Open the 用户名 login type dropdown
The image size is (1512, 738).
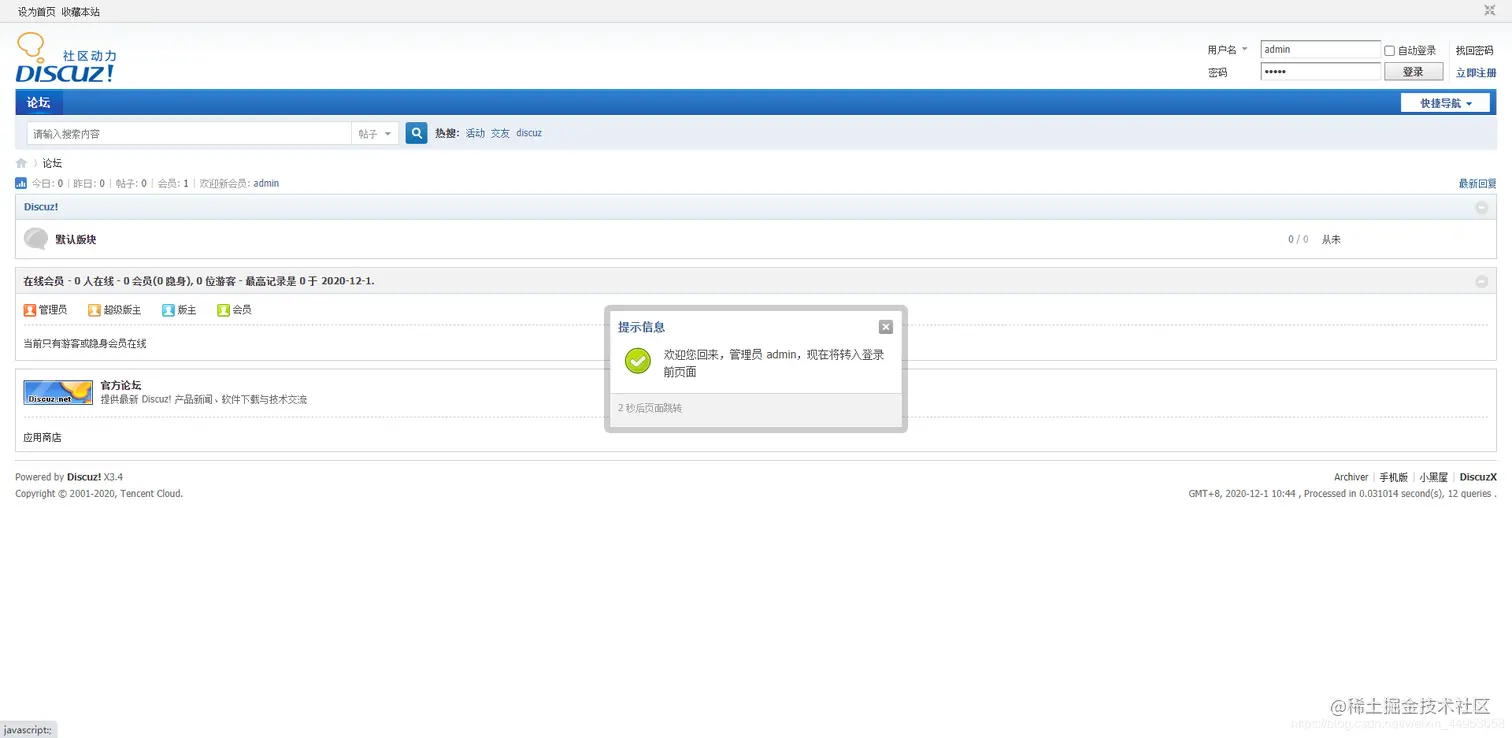coord(1228,50)
